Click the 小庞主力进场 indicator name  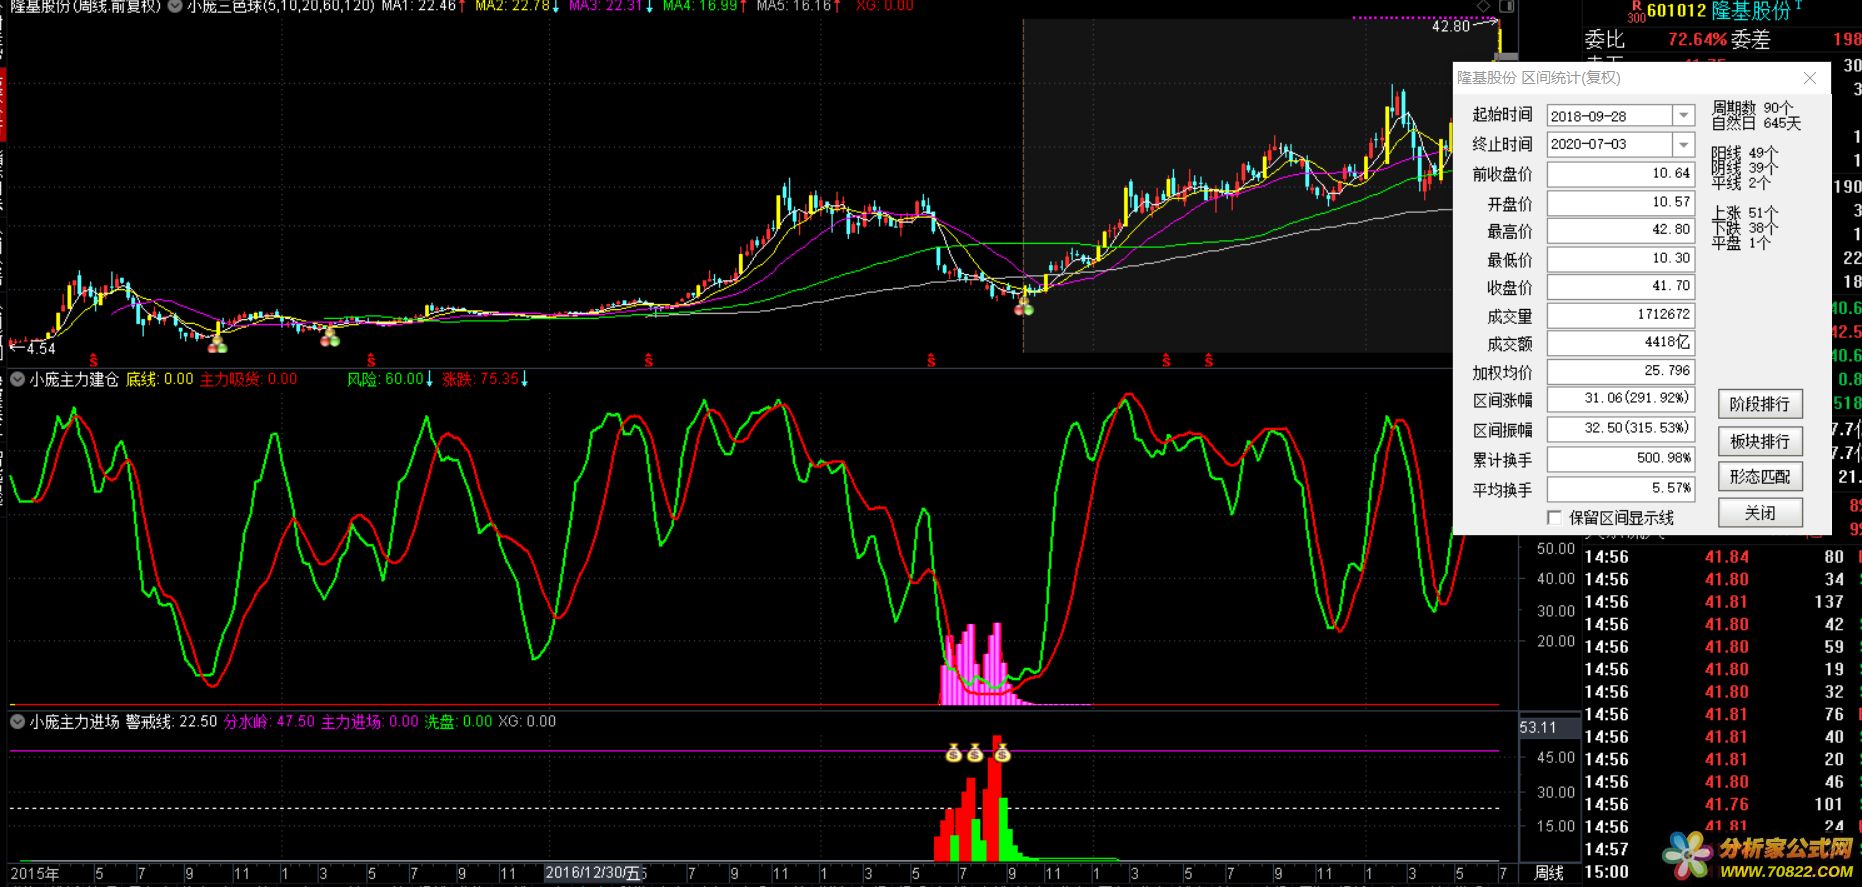click(x=74, y=721)
